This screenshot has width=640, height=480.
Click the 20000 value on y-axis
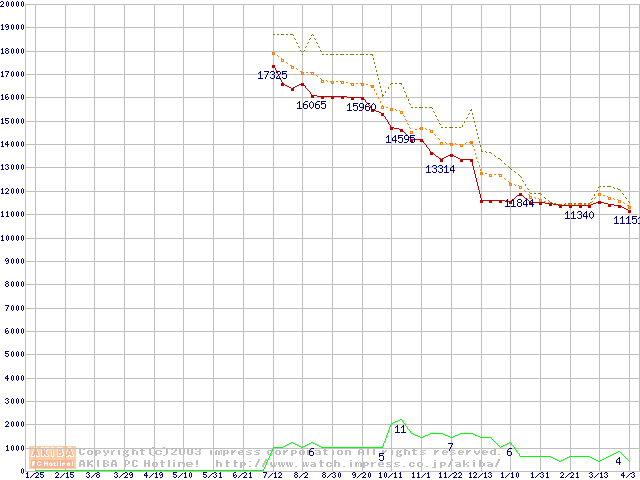(13, 4)
